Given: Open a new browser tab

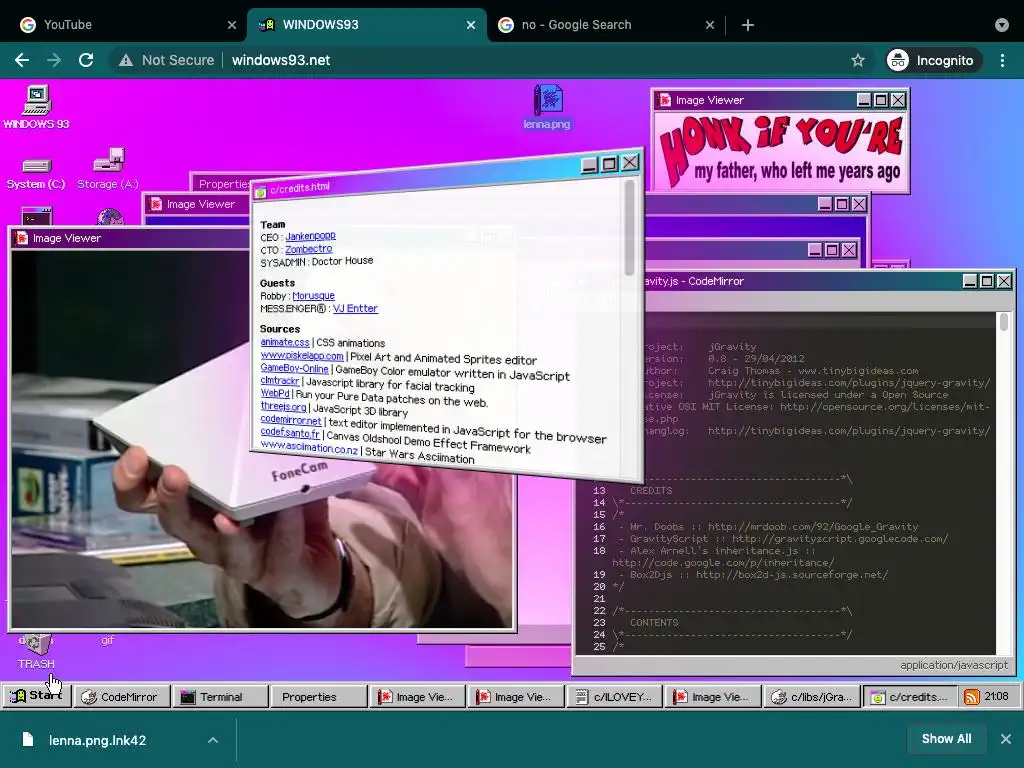Looking at the screenshot, I should point(748,25).
